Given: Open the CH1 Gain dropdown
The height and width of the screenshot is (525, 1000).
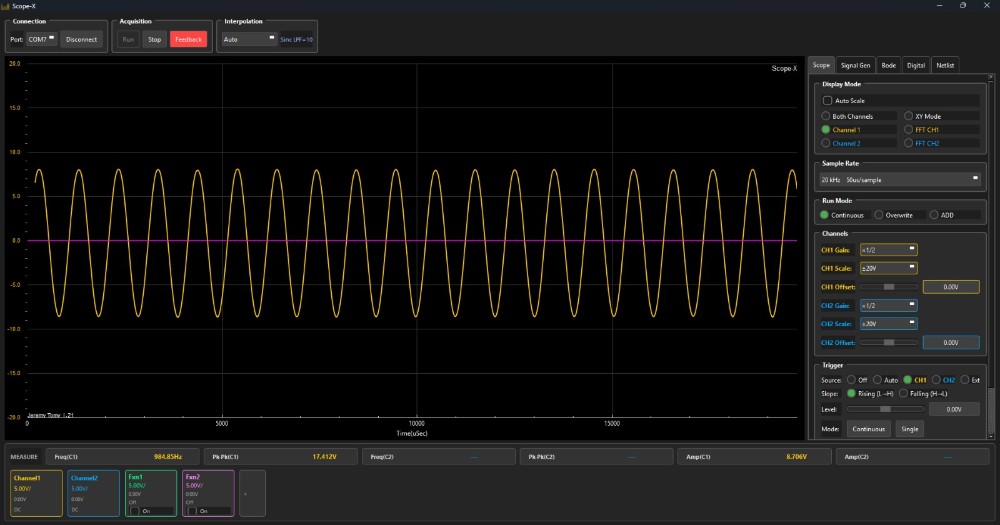Looking at the screenshot, I should (888, 250).
